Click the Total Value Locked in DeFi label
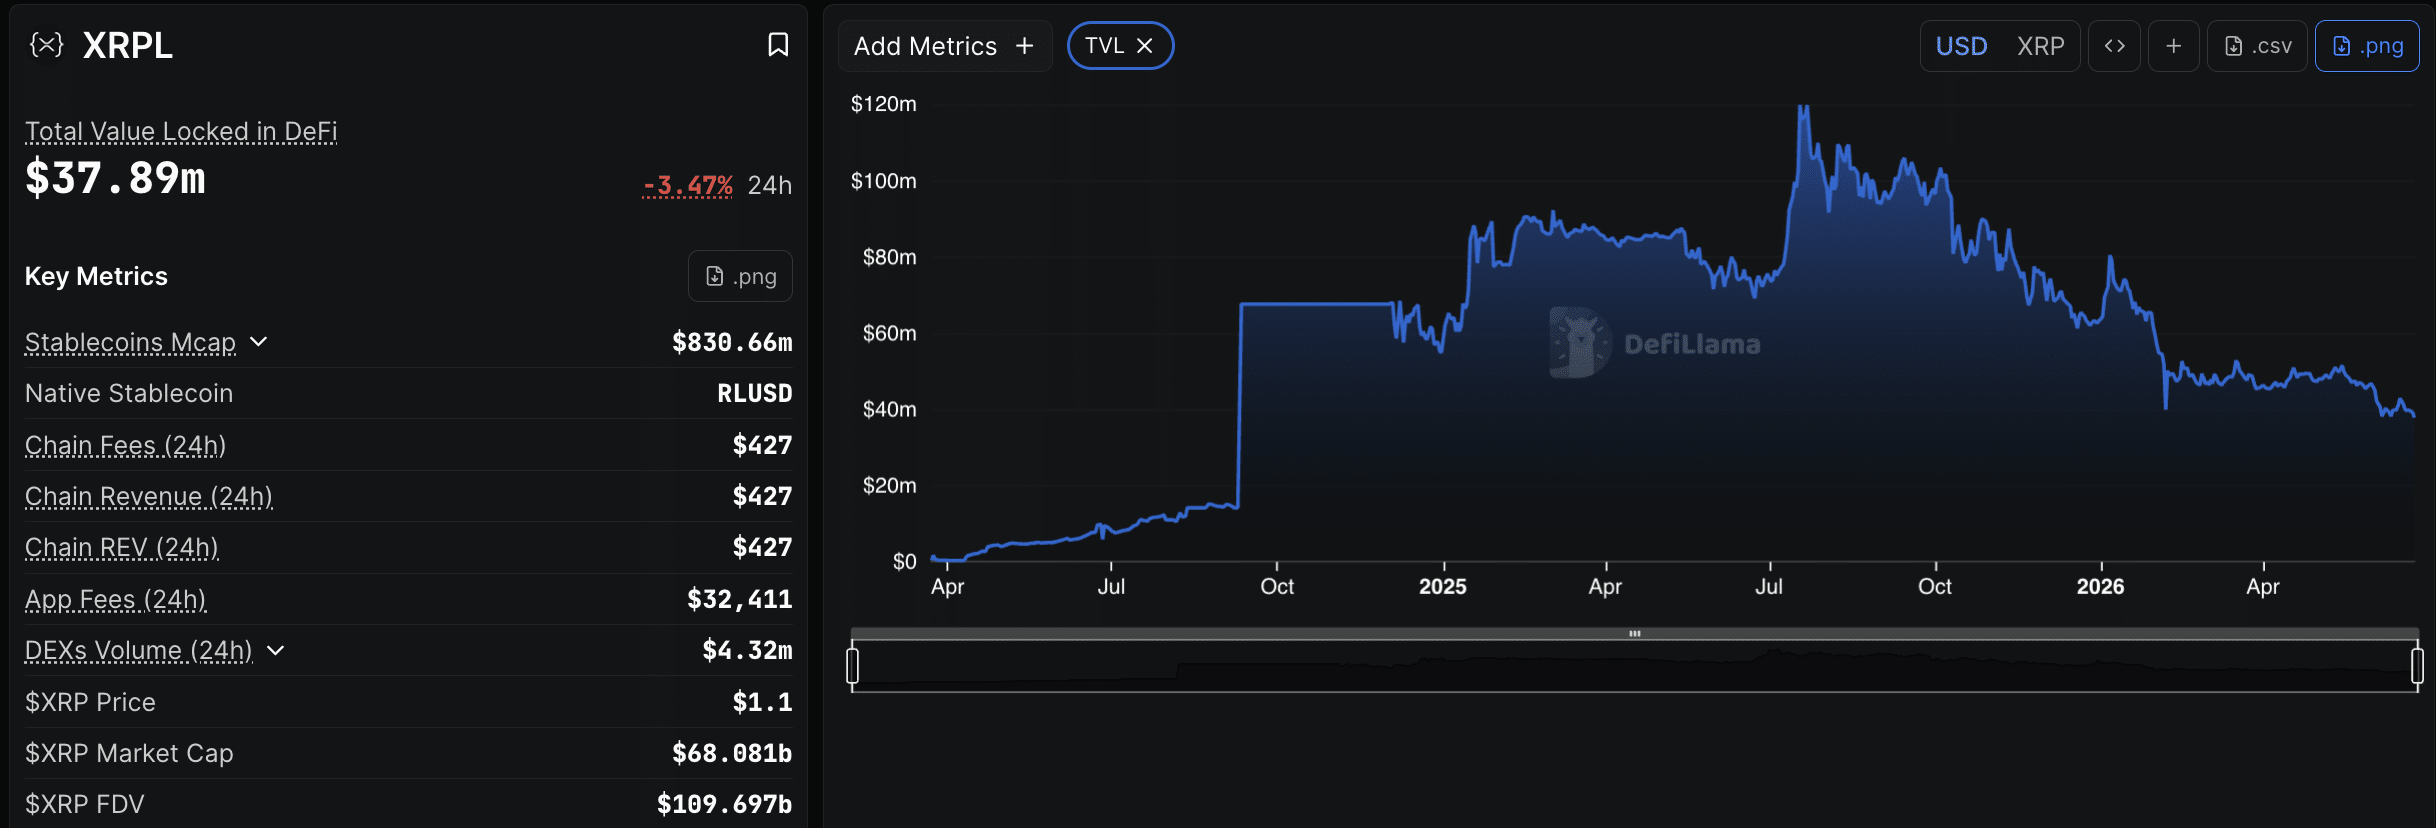Screen dimensions: 2436x828 [x=181, y=131]
